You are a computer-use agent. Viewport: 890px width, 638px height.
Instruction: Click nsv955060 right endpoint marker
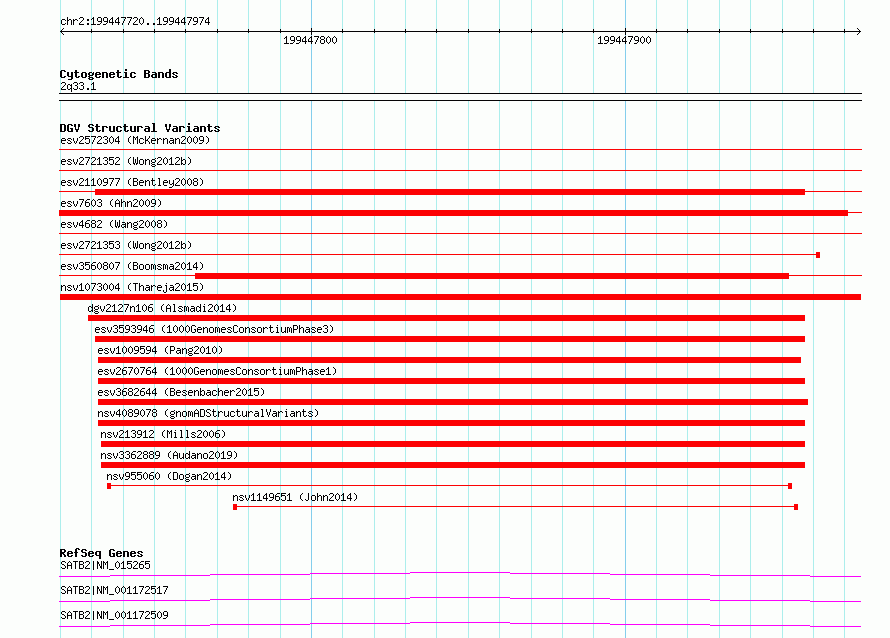(790, 486)
